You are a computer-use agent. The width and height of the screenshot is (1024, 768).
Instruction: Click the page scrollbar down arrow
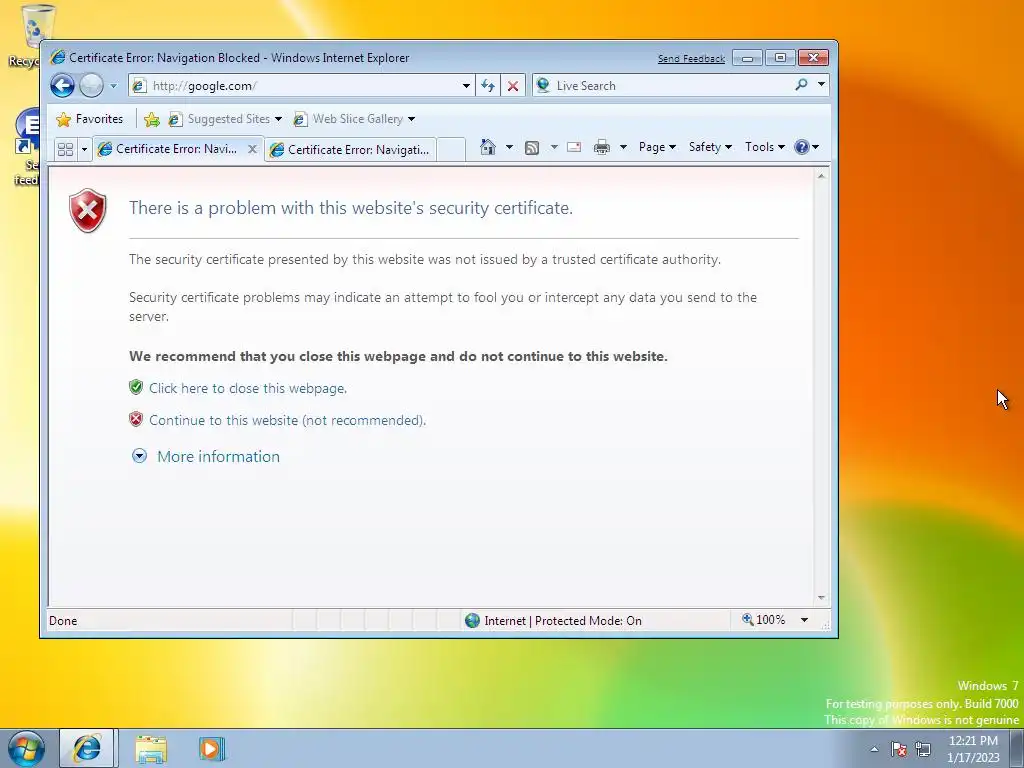822,598
